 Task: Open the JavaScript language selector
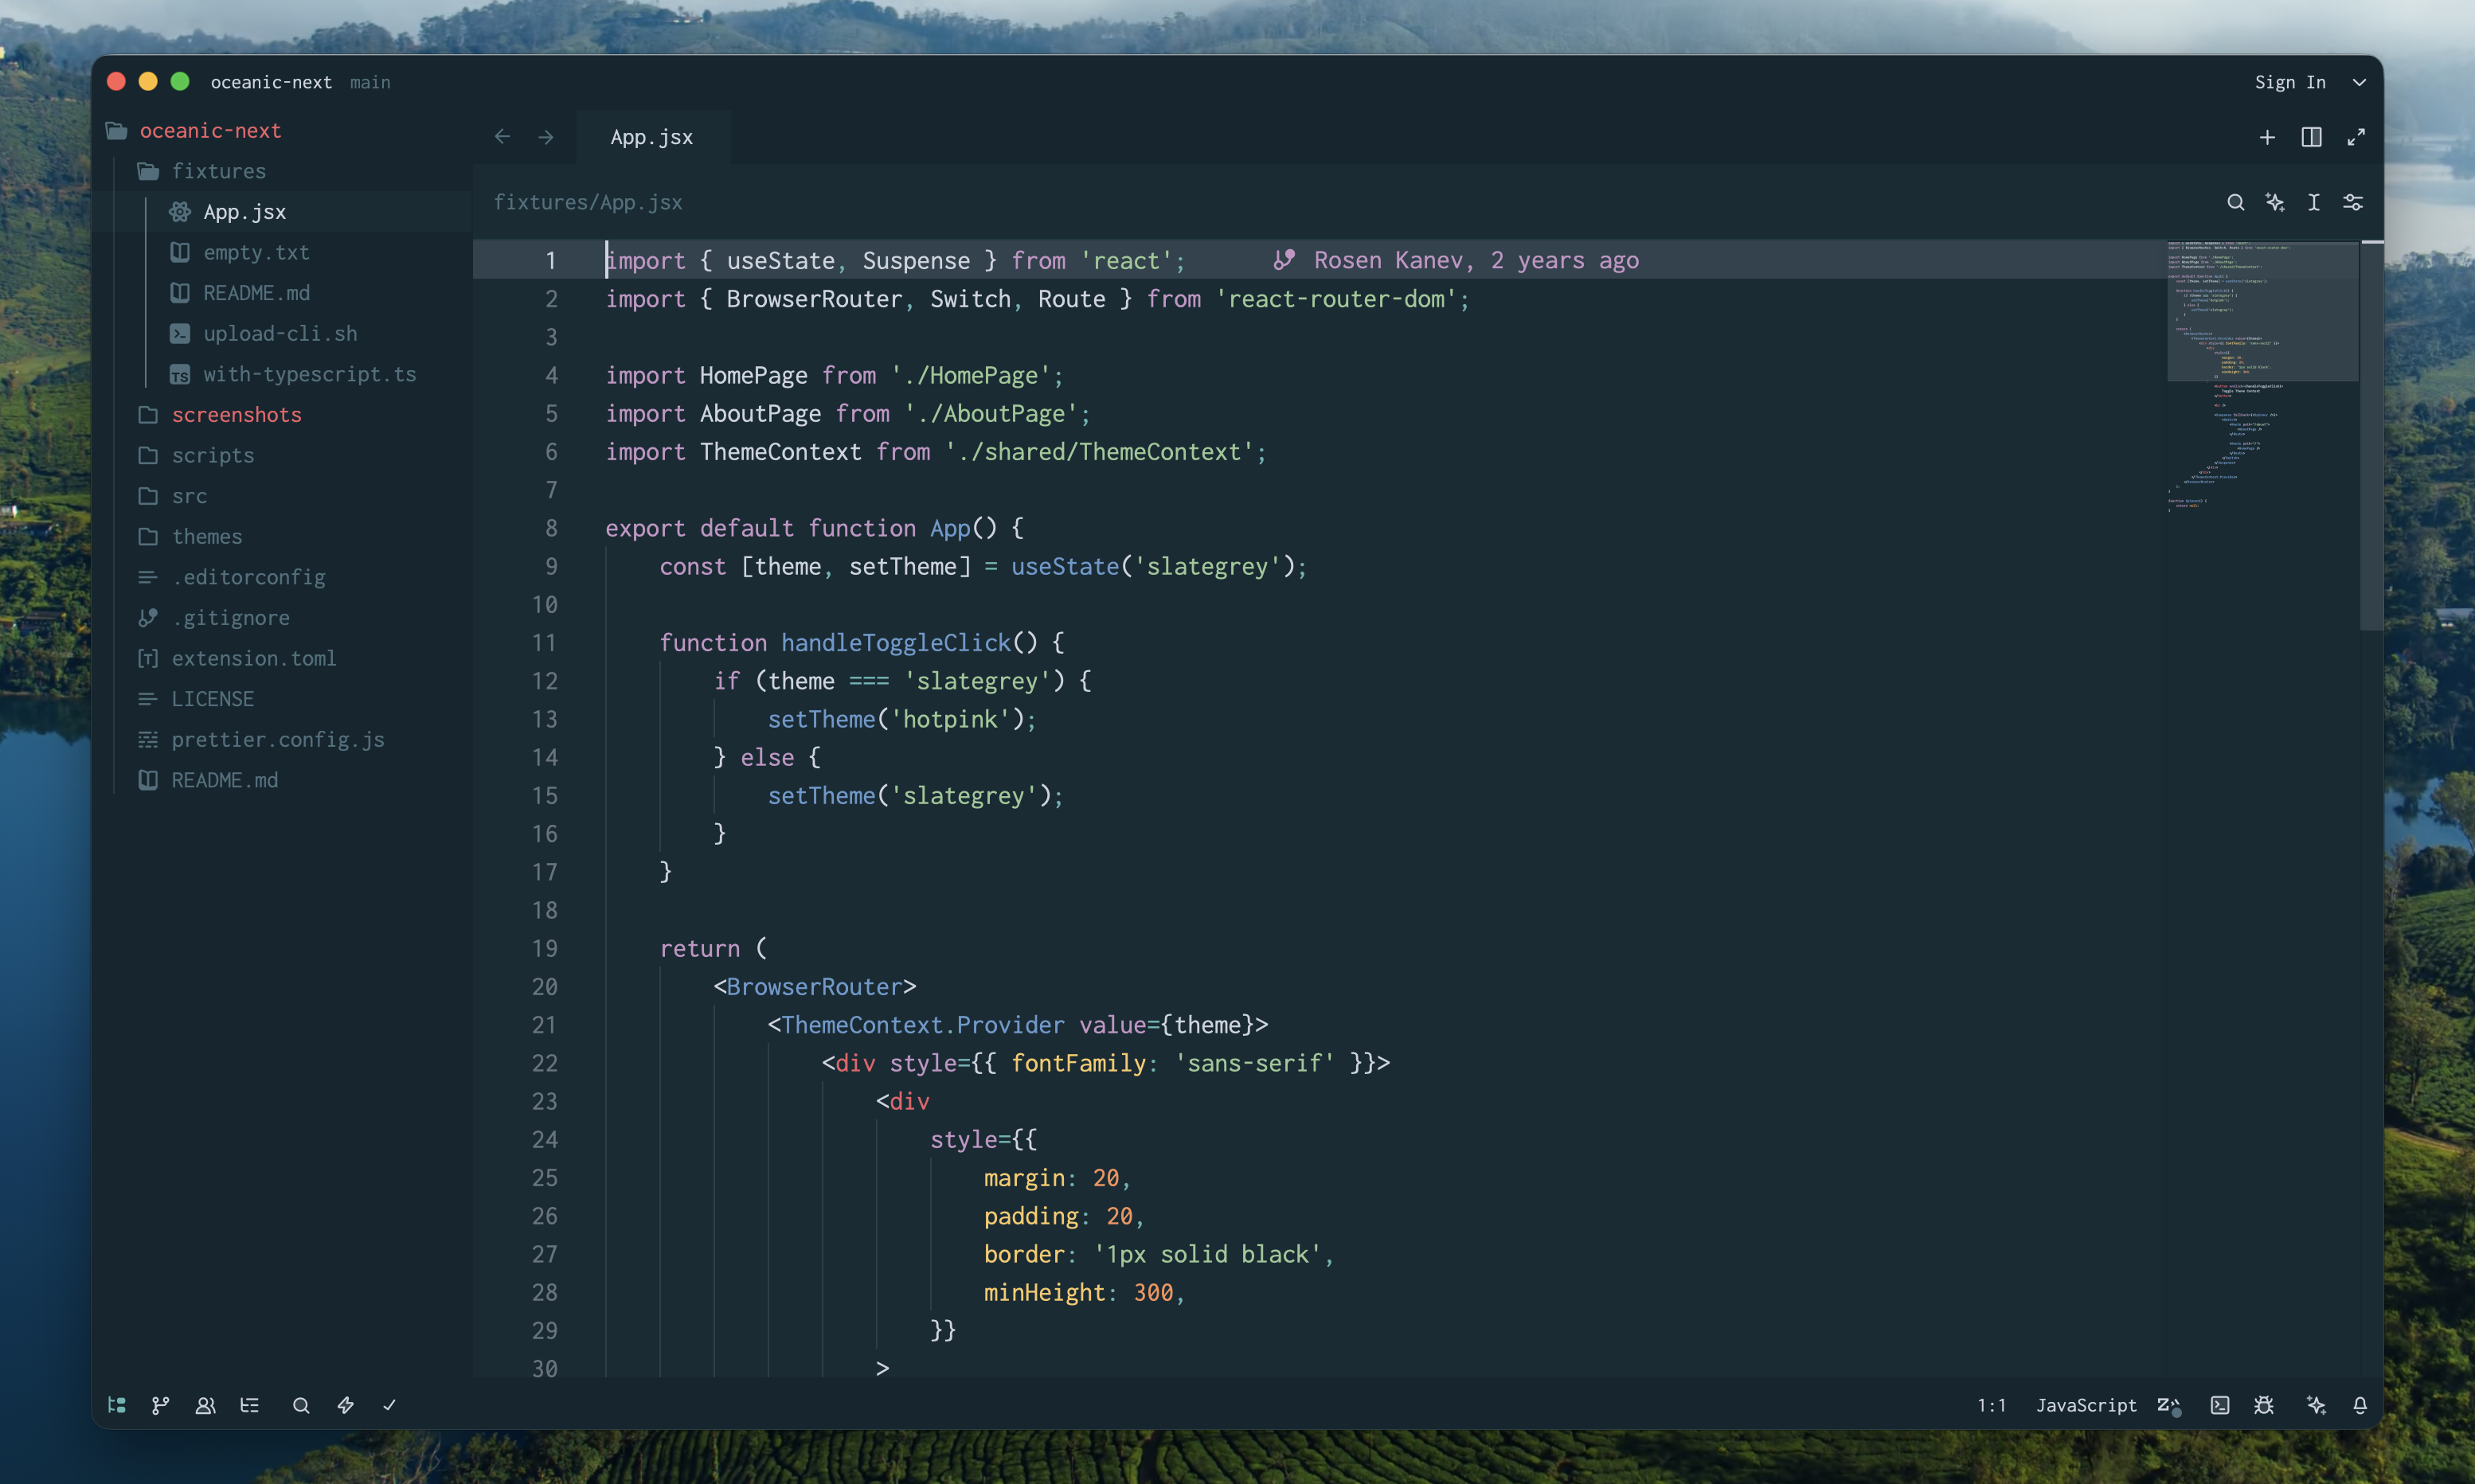coord(2086,1405)
